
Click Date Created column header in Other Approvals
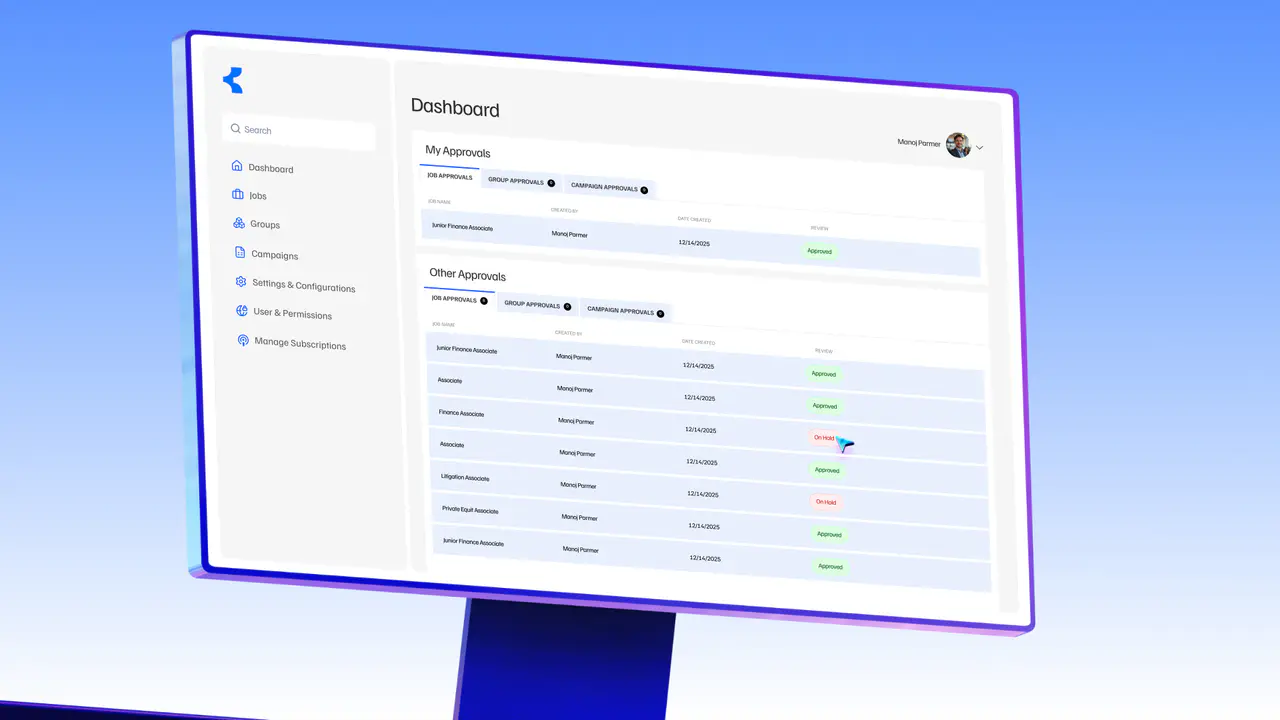pos(699,342)
